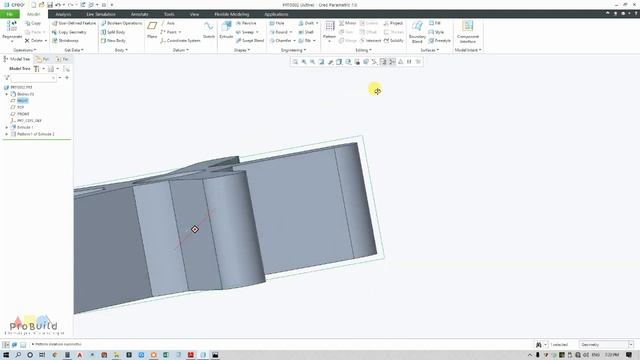Click the Extrude tool icon
Image resolution: width=640 pixels, height=360 pixels.
[226, 30]
